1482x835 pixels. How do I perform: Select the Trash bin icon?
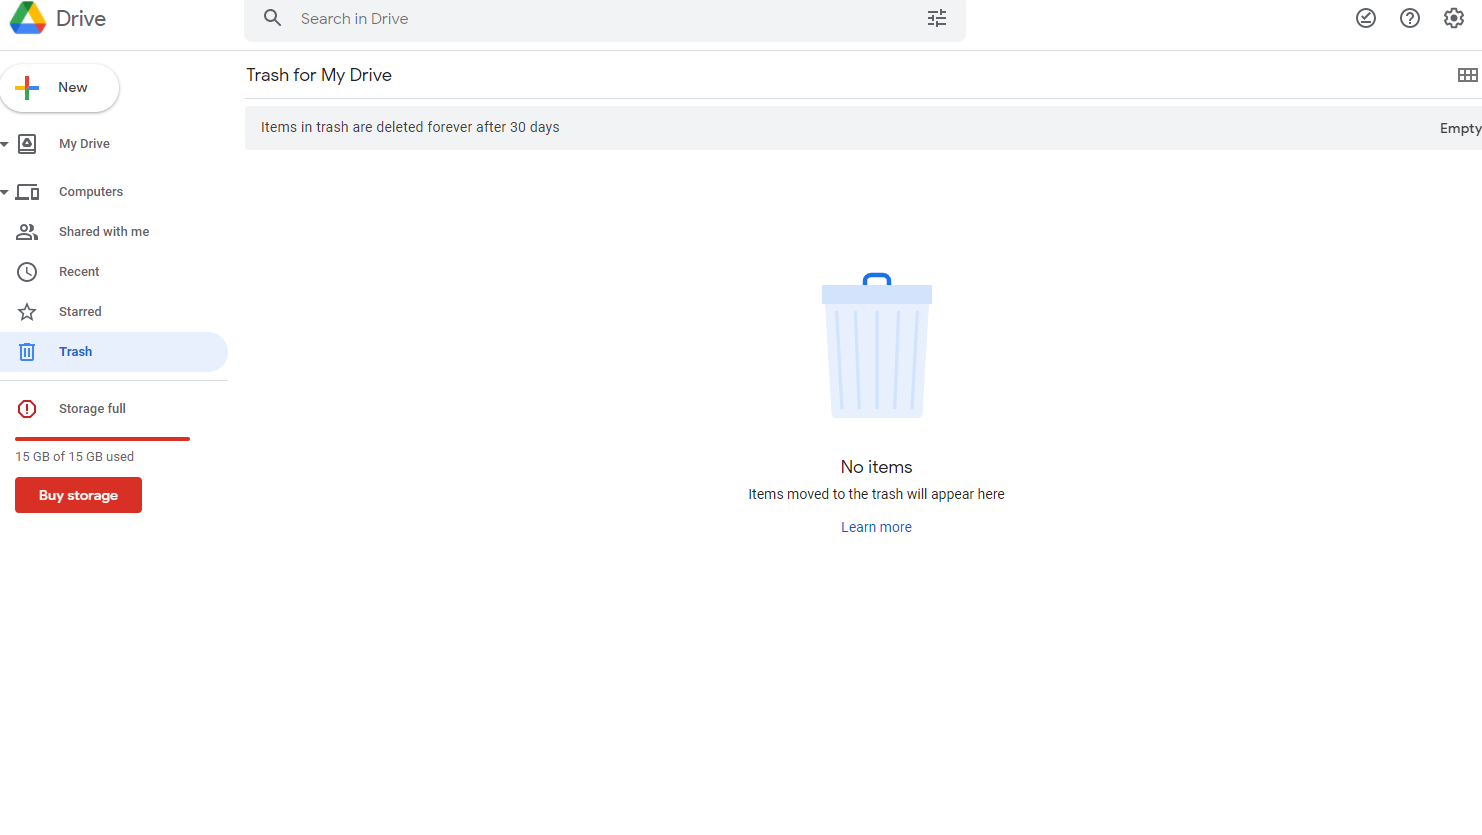(27, 351)
